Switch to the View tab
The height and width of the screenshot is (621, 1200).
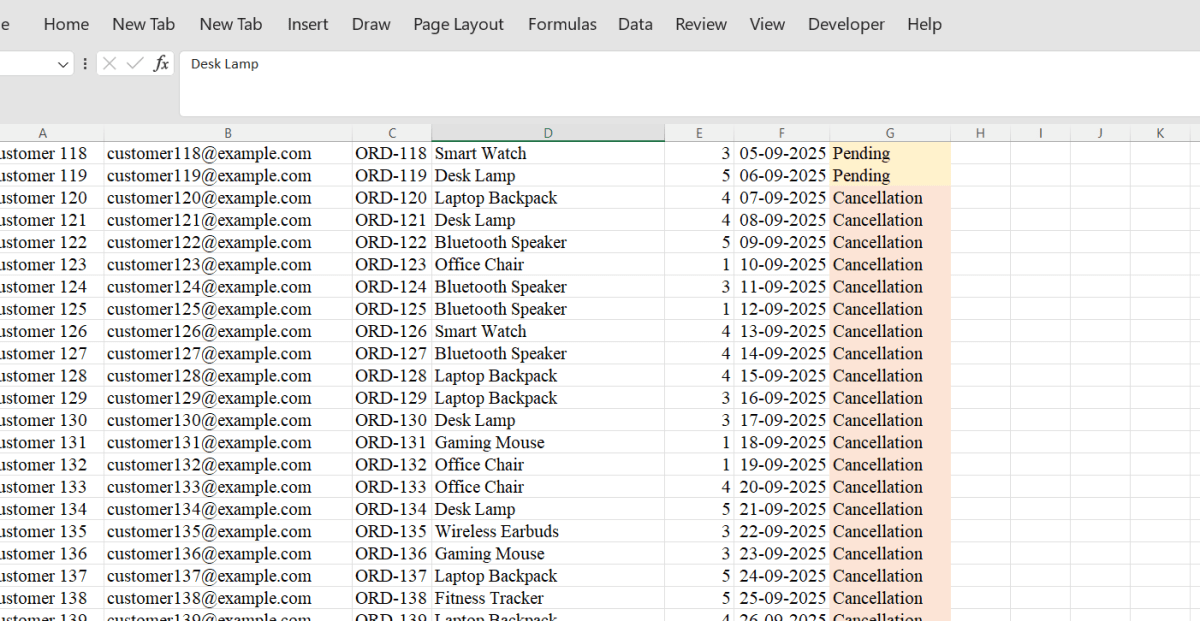767,24
